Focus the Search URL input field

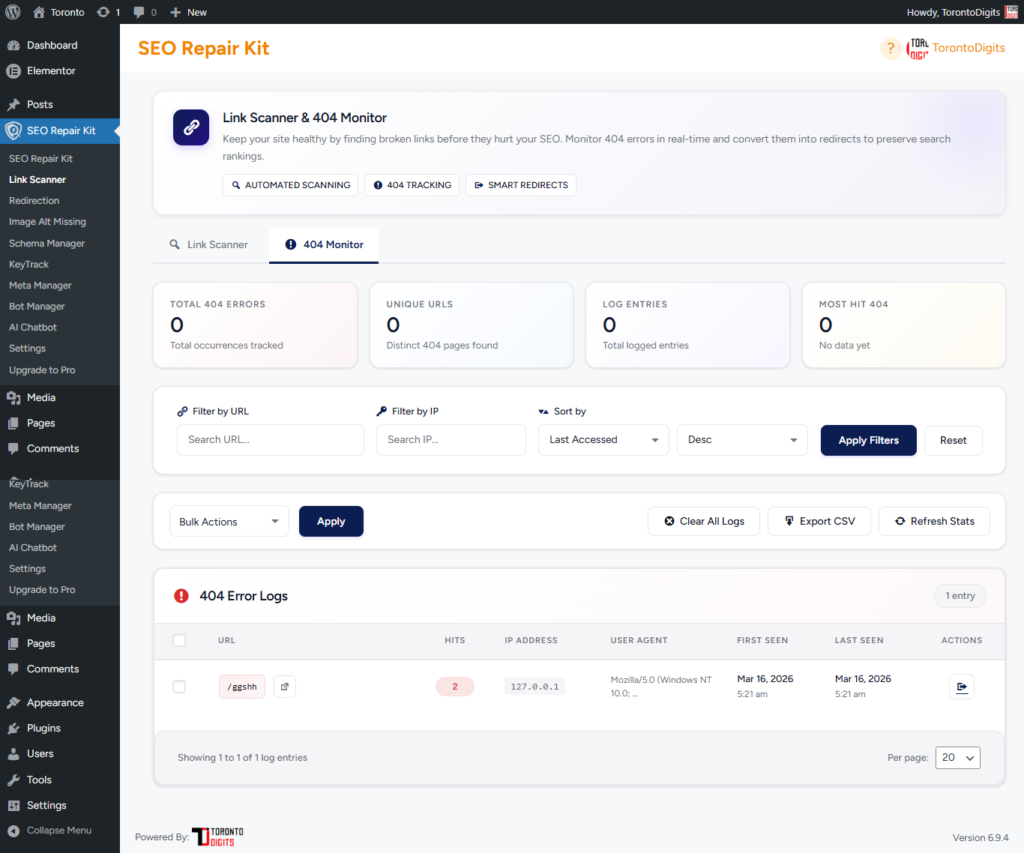270,440
